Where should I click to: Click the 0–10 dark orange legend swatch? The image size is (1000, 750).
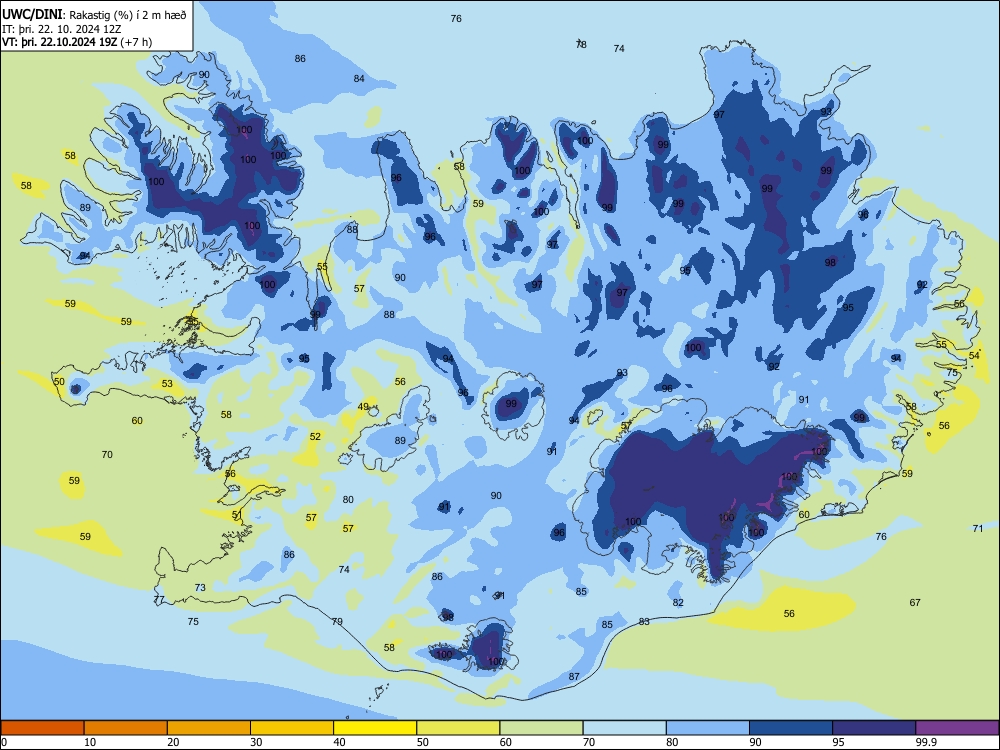(42, 728)
